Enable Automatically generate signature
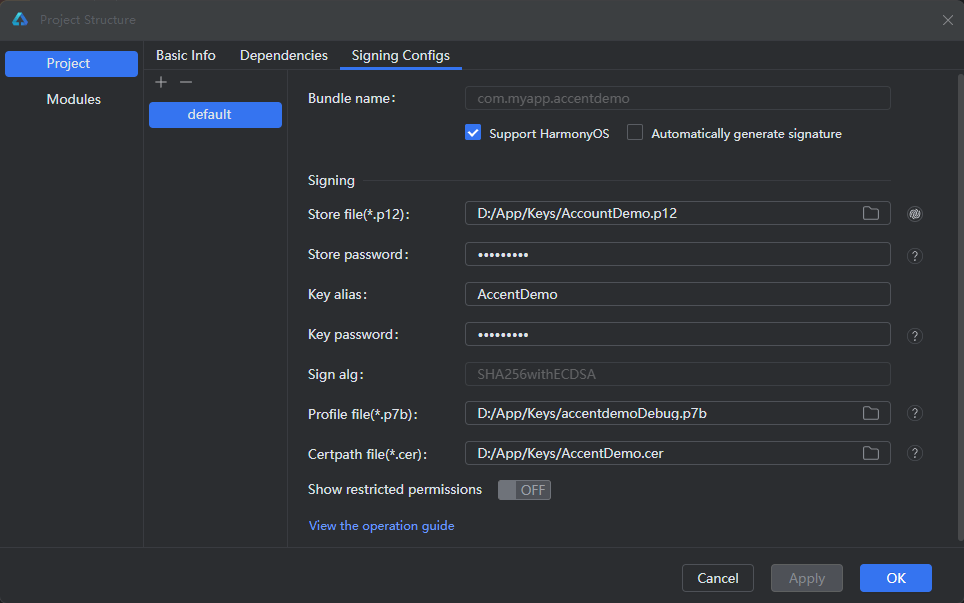This screenshot has height=603, width=964. [x=635, y=133]
